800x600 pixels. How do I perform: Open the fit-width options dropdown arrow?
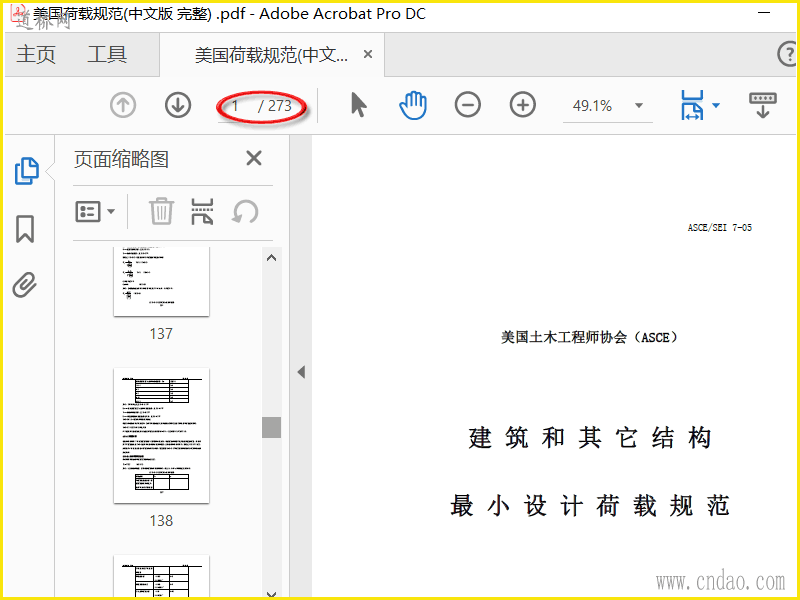coord(716,106)
